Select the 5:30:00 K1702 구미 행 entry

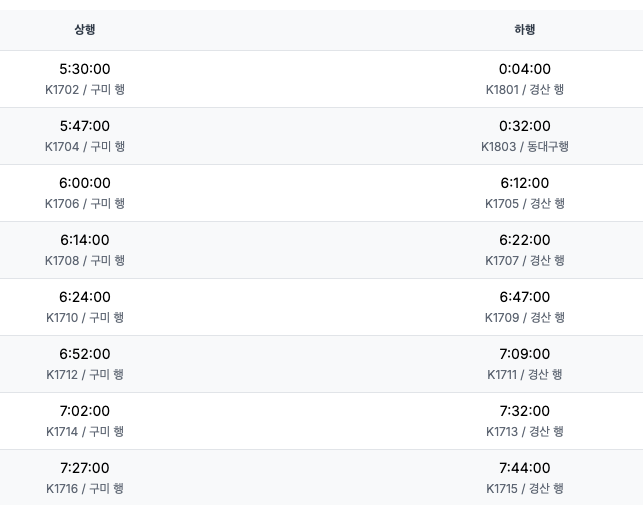85,79
